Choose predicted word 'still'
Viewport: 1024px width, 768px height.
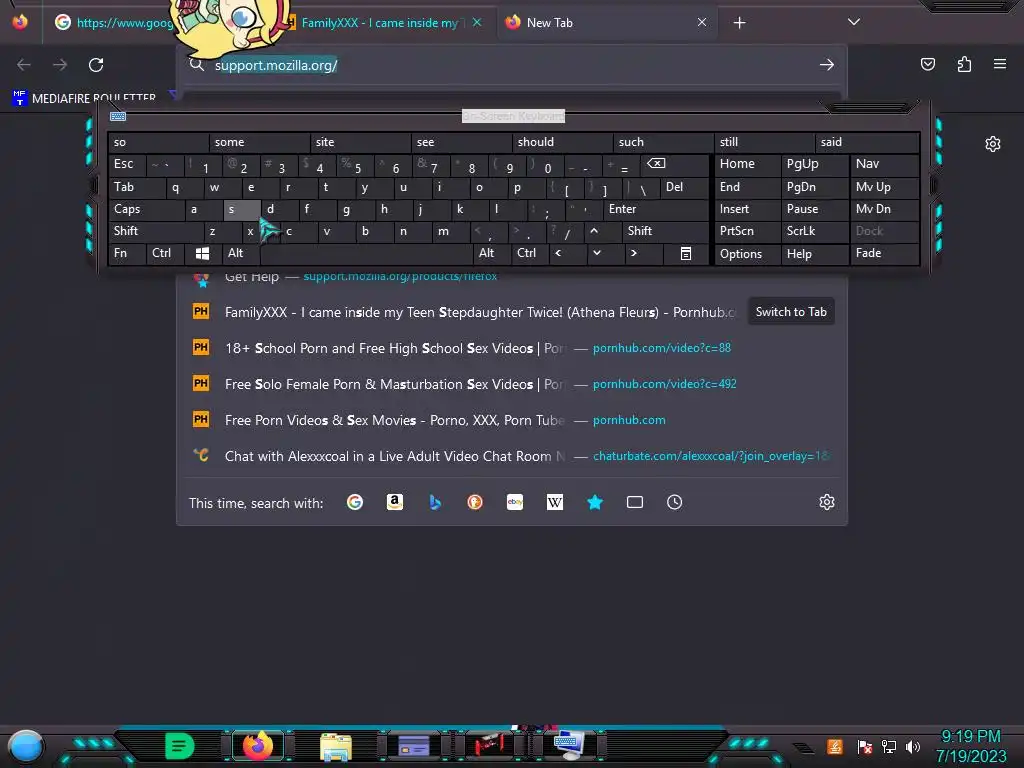coord(764,142)
